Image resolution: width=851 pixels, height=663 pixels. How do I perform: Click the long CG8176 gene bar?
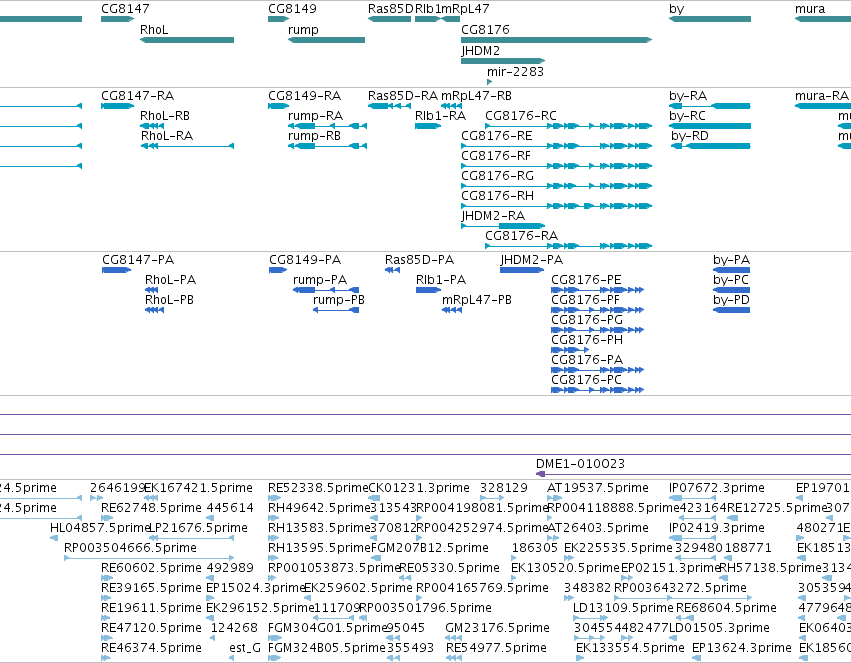click(556, 40)
